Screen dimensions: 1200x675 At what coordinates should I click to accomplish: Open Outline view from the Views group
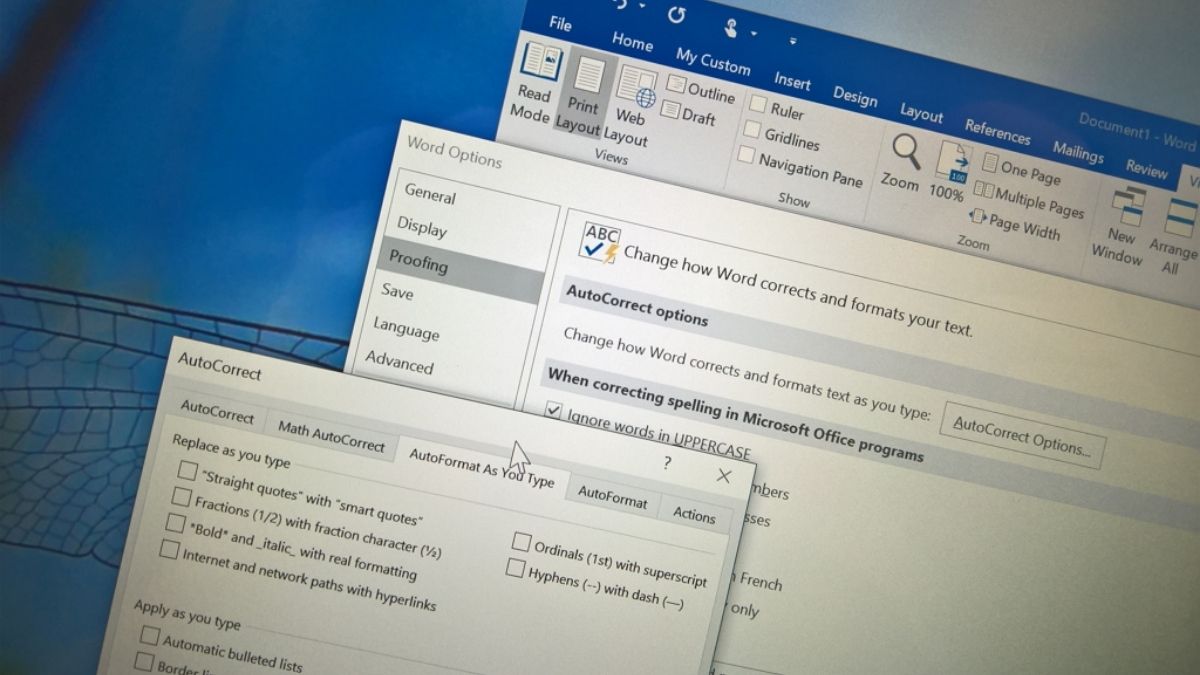(x=701, y=90)
